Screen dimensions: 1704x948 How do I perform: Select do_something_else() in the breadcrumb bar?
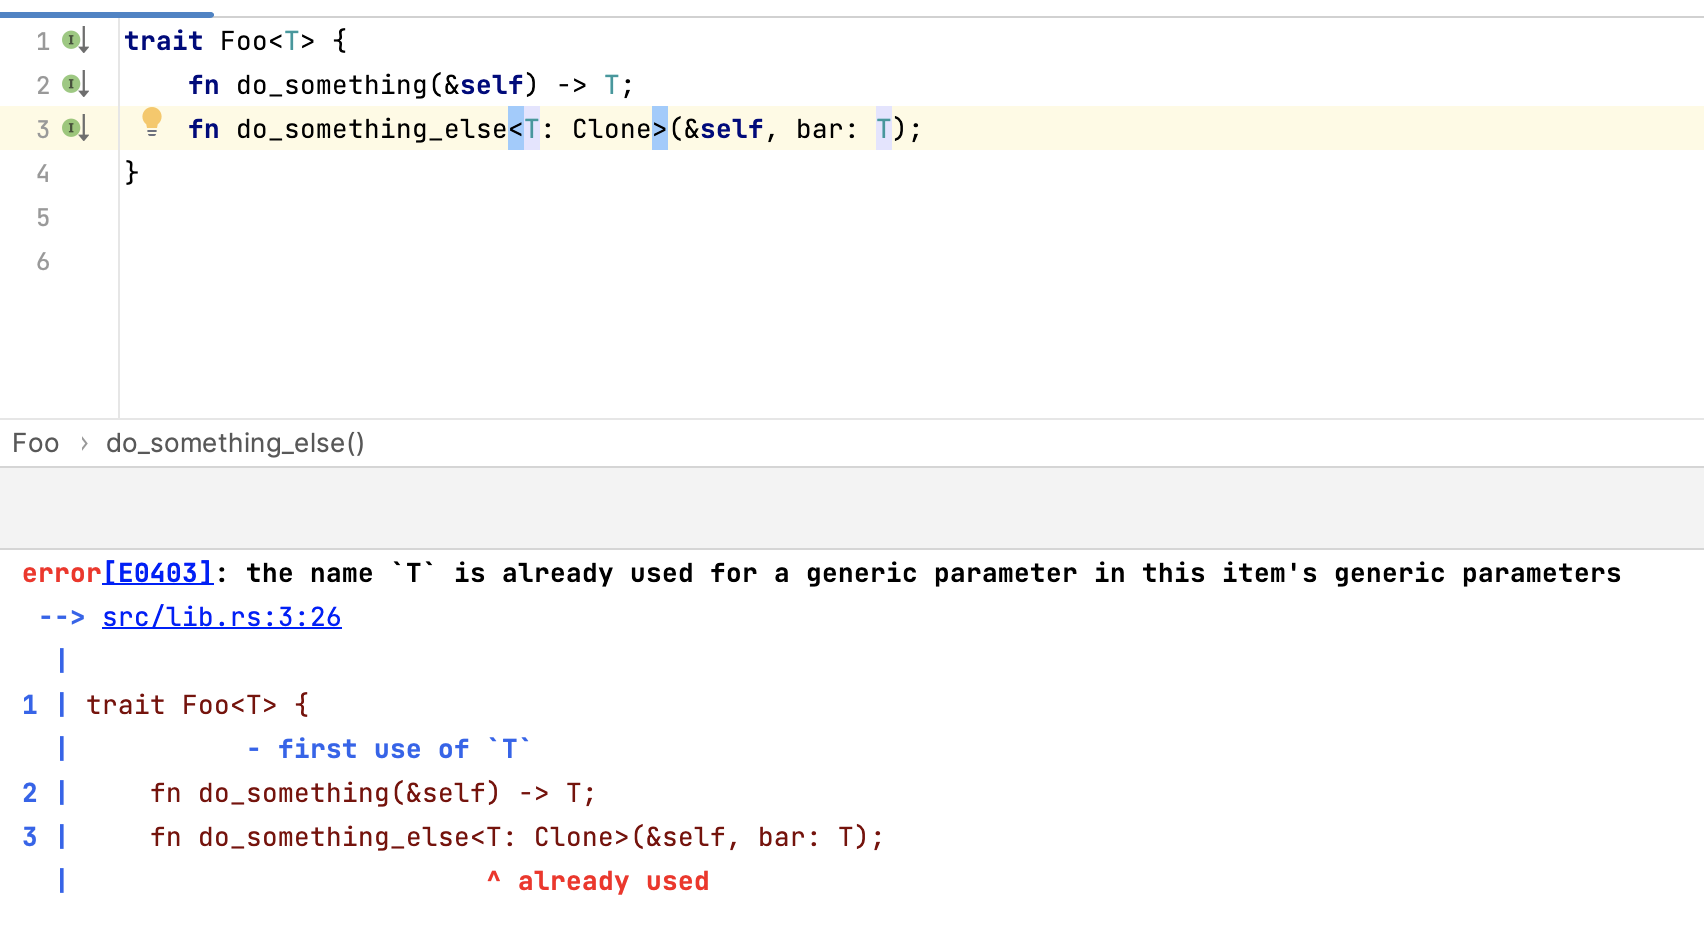235,443
